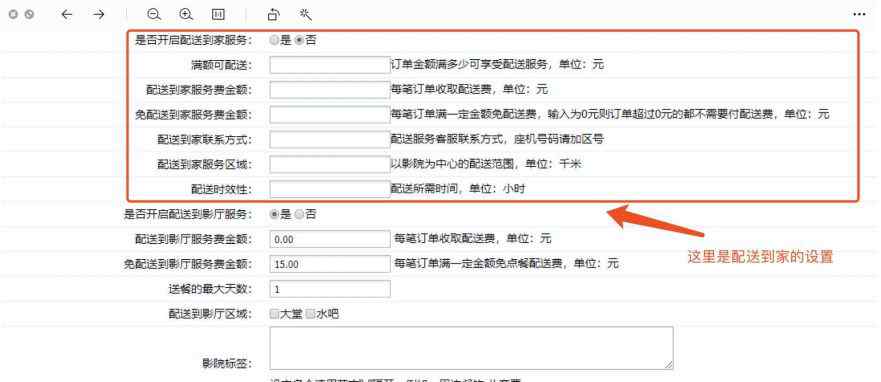The width and height of the screenshot is (881, 382).
Task: Go forward with the right arrow icon
Action: coord(99,15)
